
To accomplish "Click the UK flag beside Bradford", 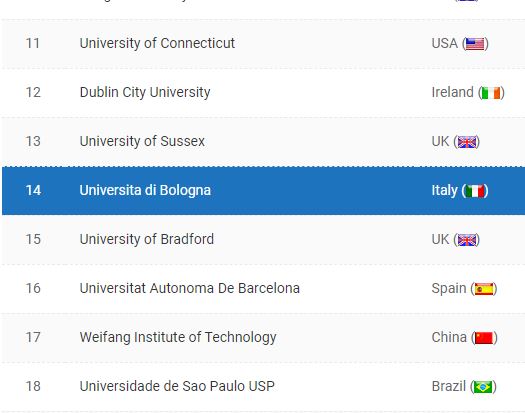I will pos(466,240).
